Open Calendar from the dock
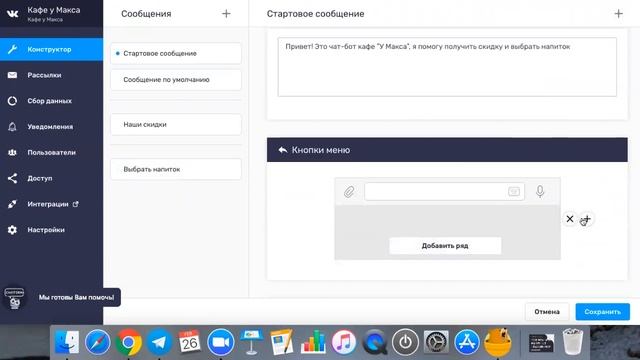 coord(190,342)
